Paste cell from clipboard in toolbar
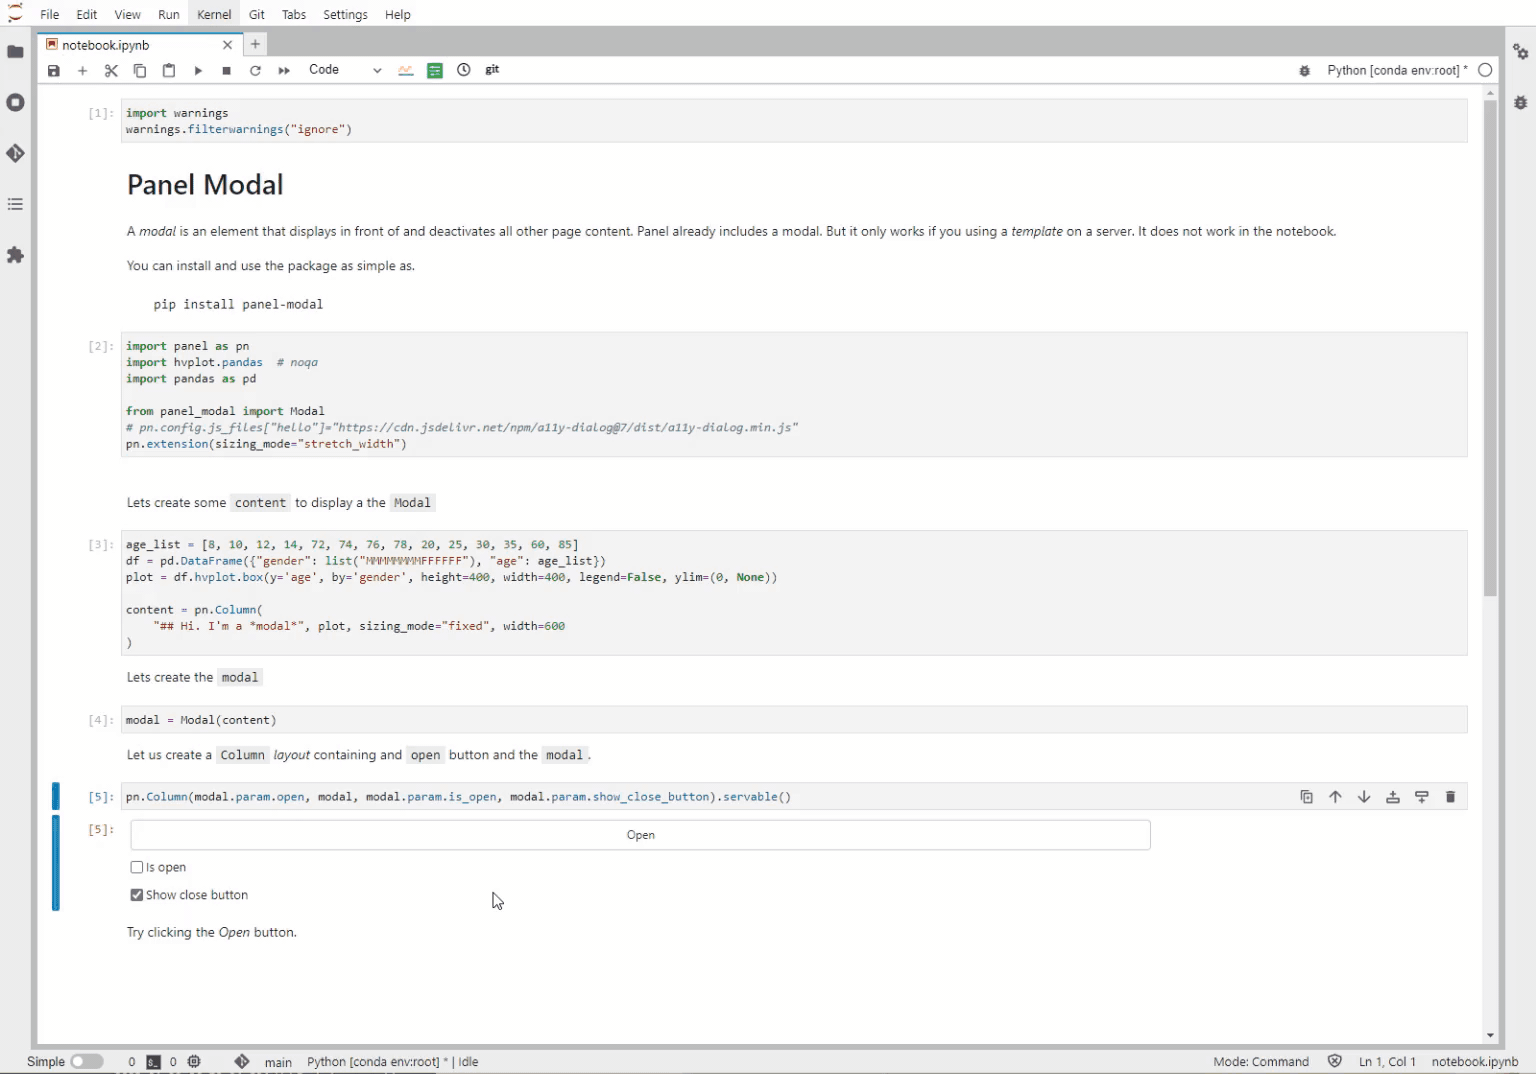Screen dimensions: 1536x1074 [x=169, y=70]
